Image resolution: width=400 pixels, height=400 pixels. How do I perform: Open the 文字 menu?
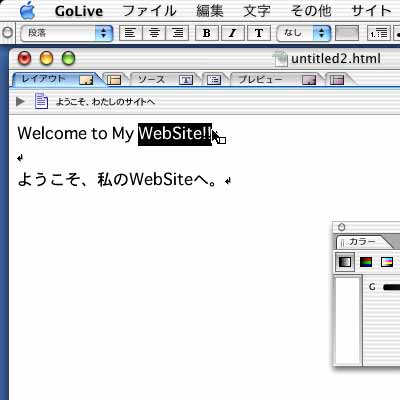(x=257, y=11)
